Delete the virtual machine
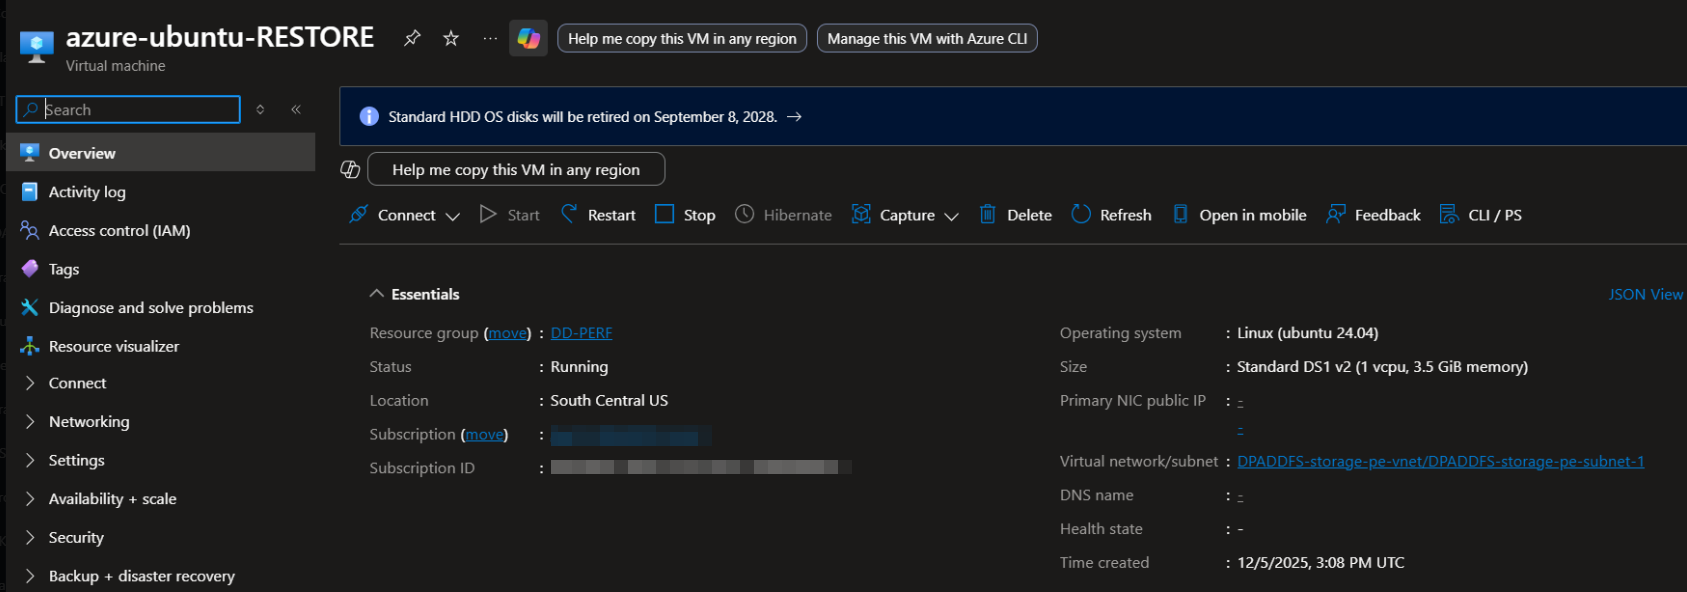Image resolution: width=1687 pixels, height=592 pixels. (1015, 215)
